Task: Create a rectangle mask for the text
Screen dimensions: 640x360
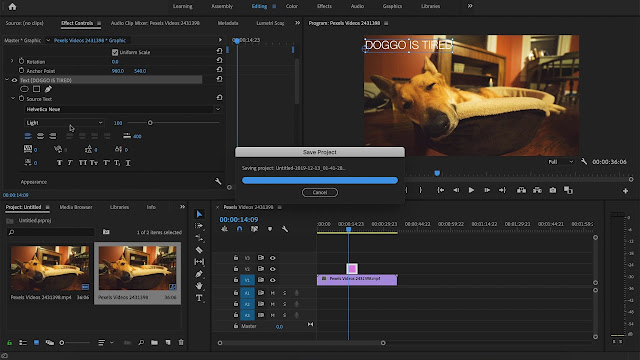Action: click(x=36, y=89)
